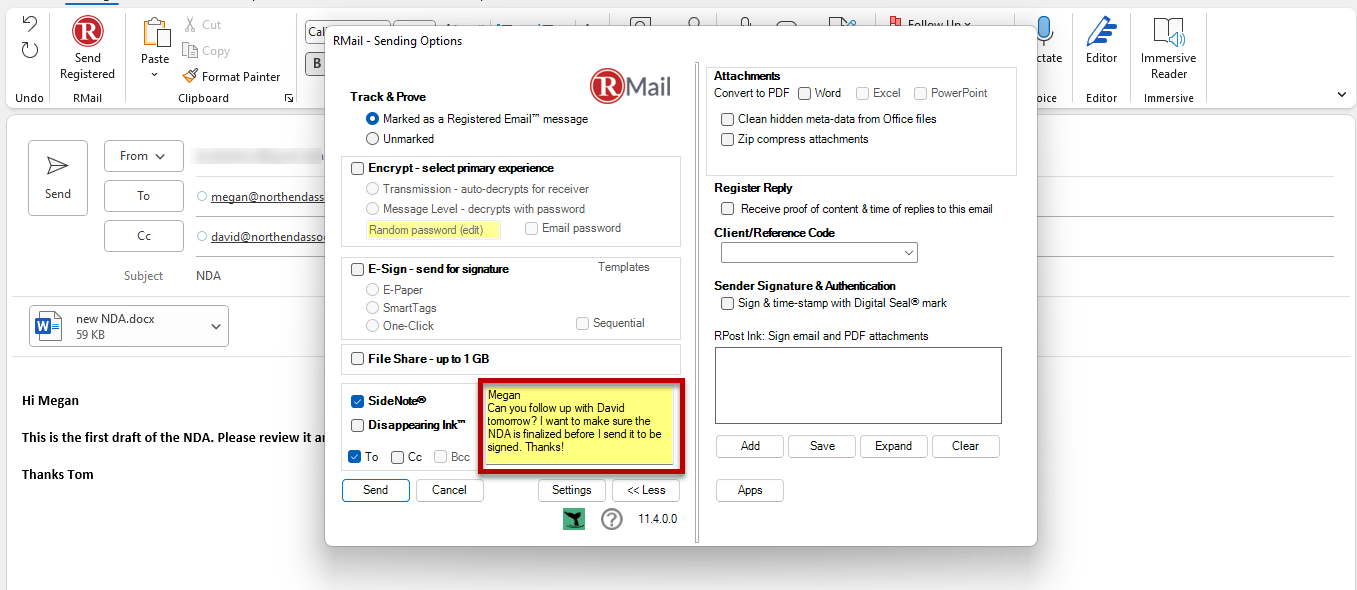
Task: Open the From account selector
Action: click(143, 156)
